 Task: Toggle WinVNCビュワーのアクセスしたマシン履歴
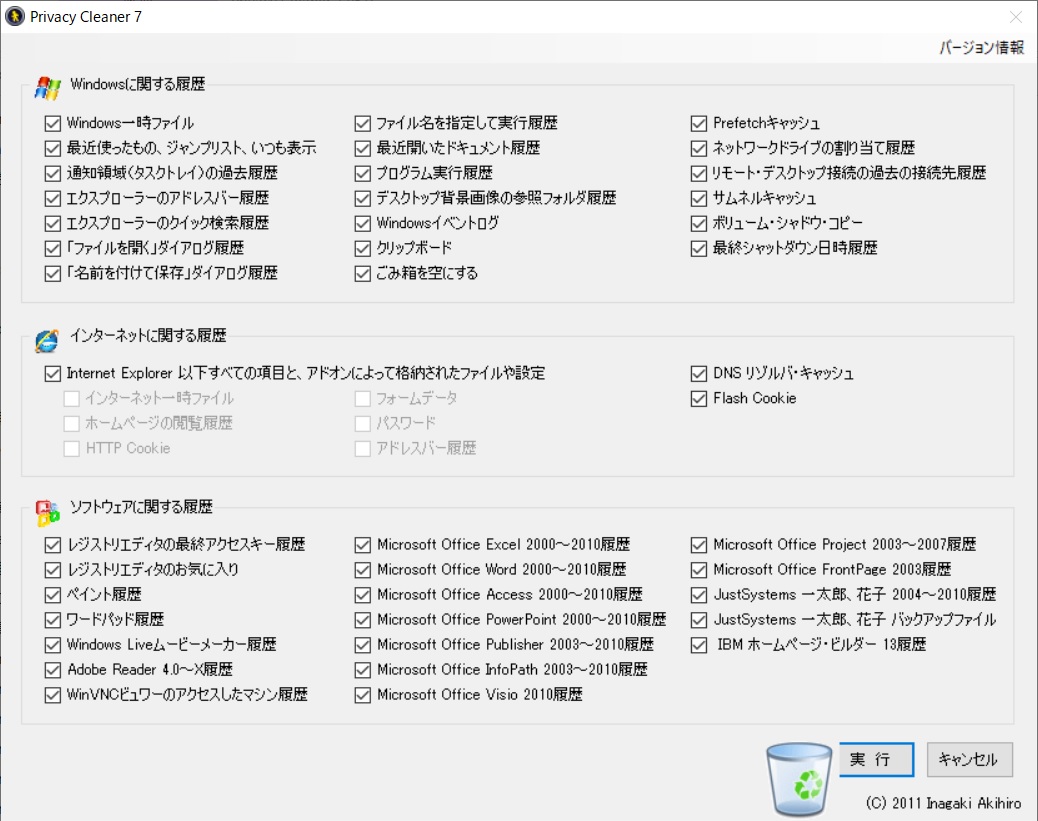click(52, 695)
